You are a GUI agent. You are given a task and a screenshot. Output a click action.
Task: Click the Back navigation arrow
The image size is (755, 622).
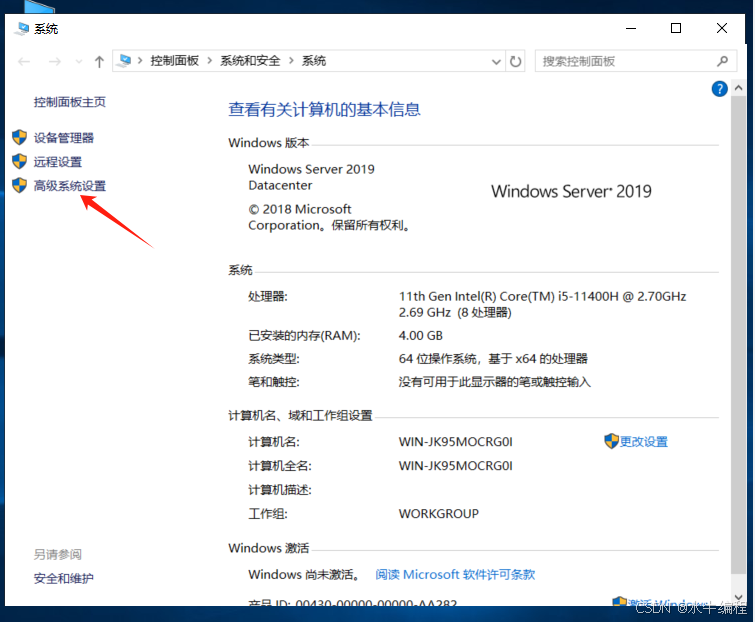[x=24, y=61]
